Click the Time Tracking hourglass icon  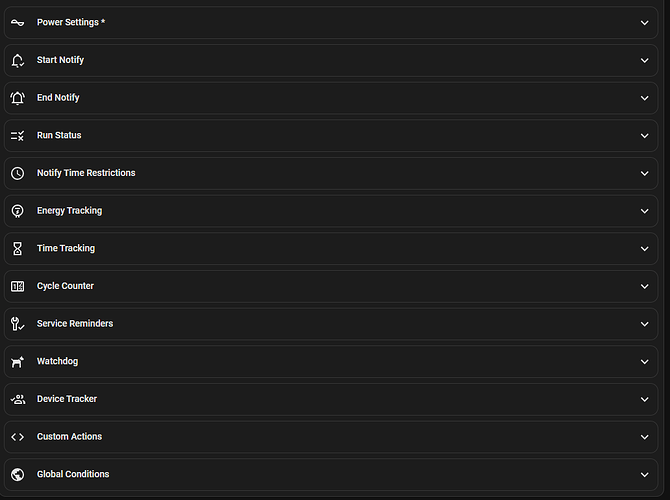click(17, 248)
